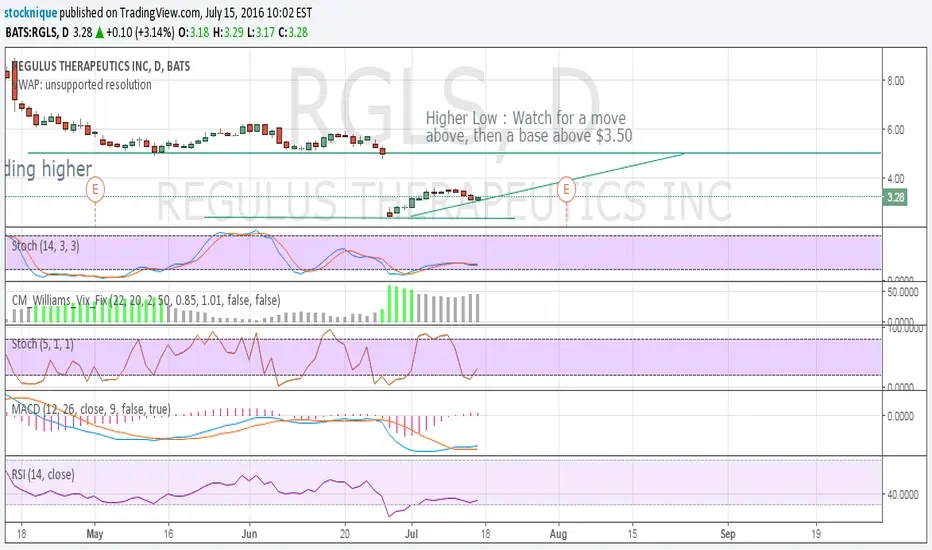Viewport: 932px width, 550px height.
Task: Click the high value H:3.29
Action: 229,33
